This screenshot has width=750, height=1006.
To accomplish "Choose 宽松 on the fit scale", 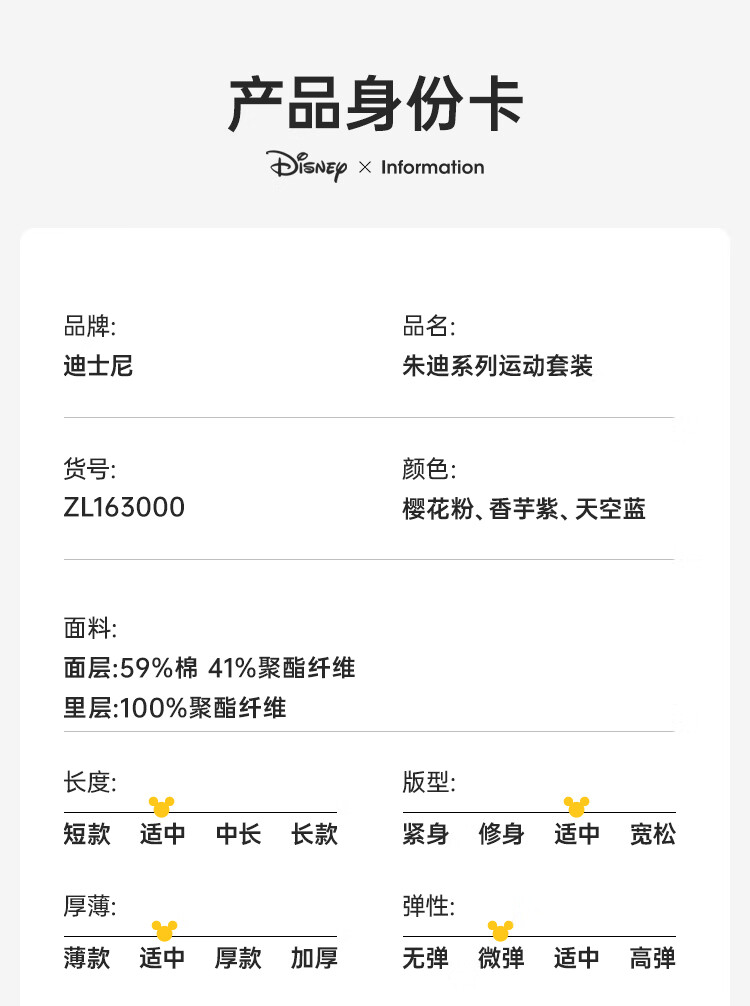I will coord(652,834).
